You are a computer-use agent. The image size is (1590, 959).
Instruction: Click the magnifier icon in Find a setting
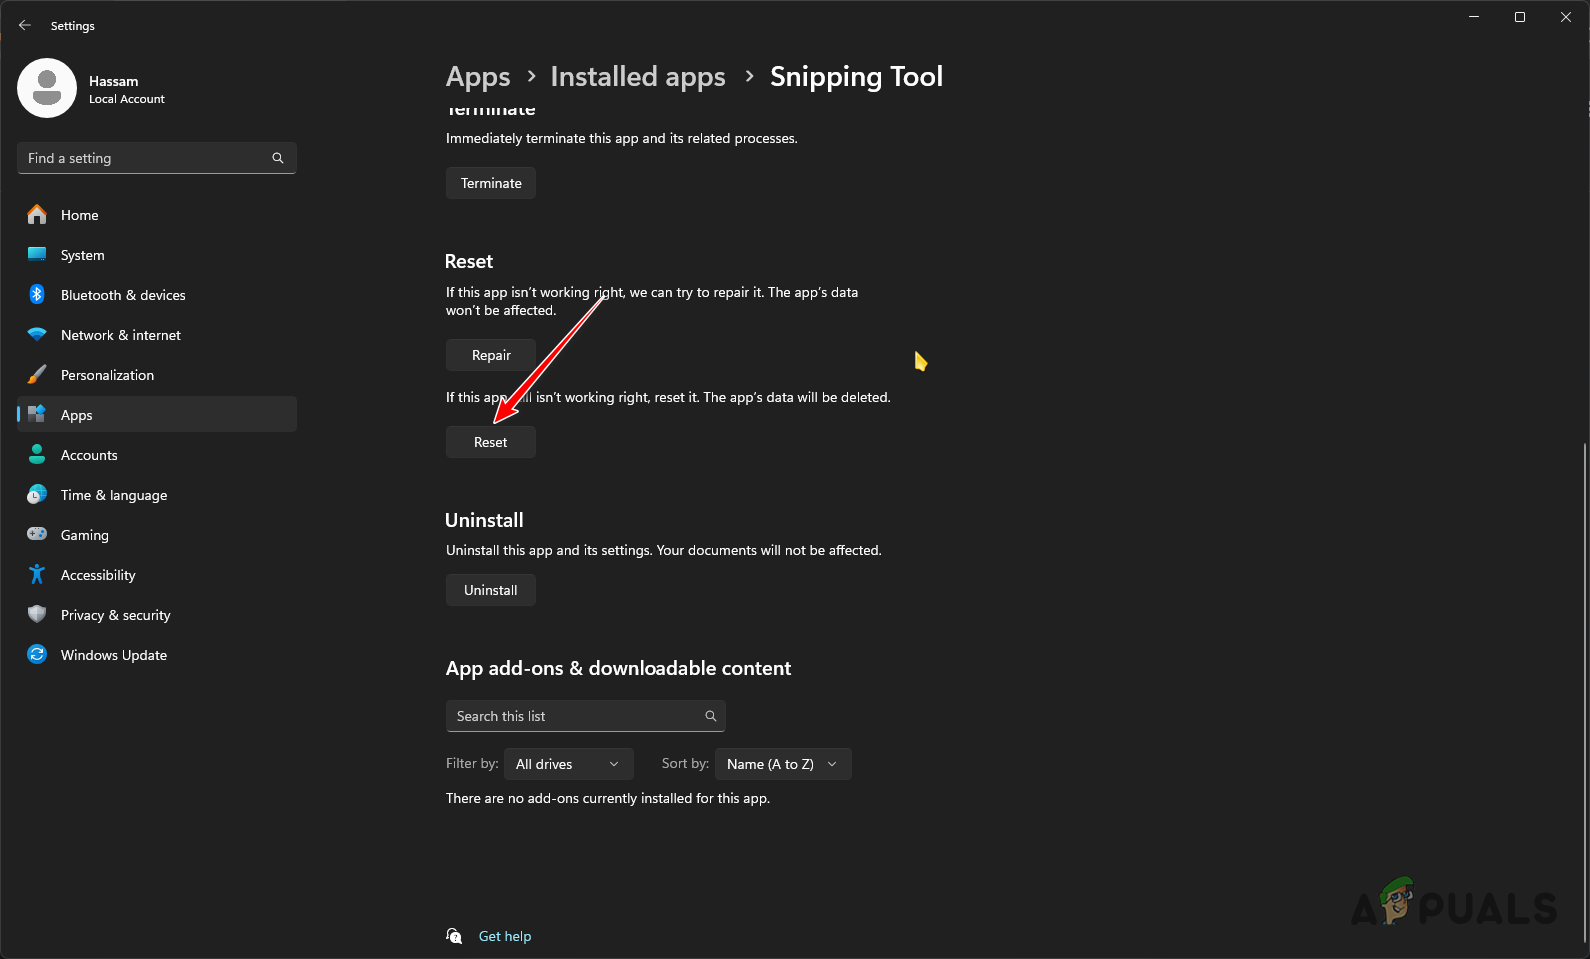tap(278, 158)
